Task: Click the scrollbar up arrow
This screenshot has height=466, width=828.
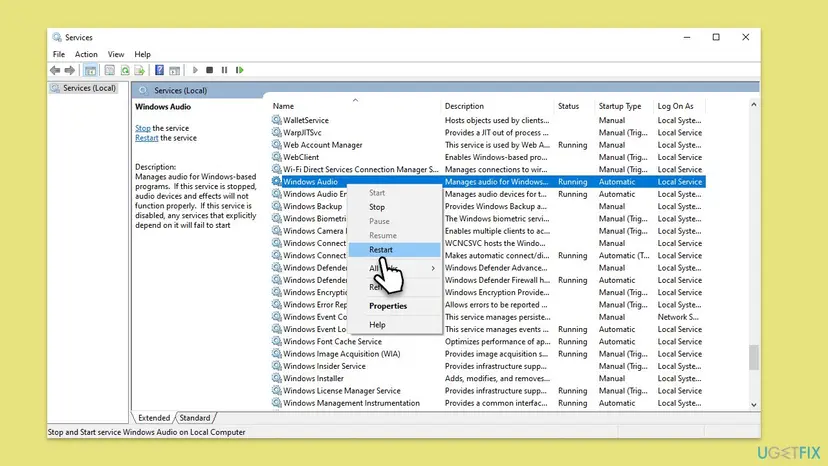Action: tap(754, 105)
